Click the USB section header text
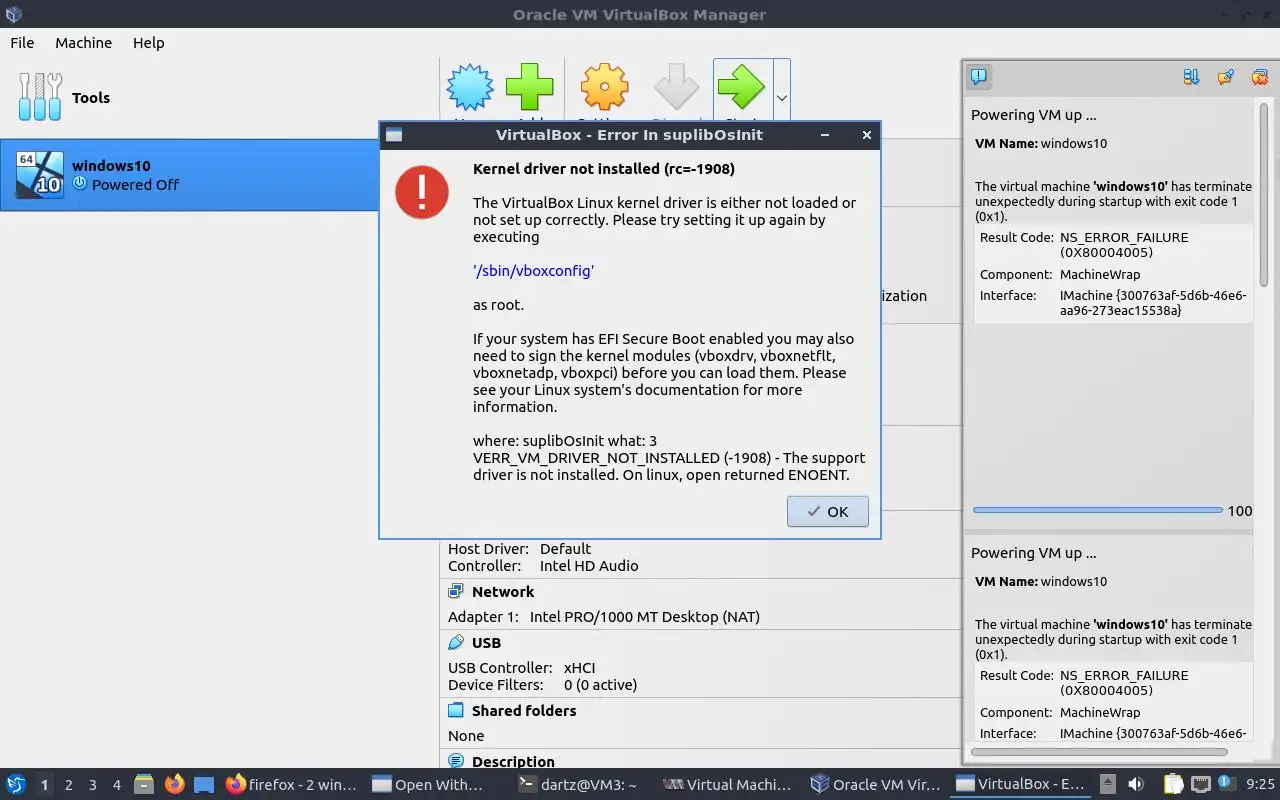The image size is (1280, 800). point(487,642)
